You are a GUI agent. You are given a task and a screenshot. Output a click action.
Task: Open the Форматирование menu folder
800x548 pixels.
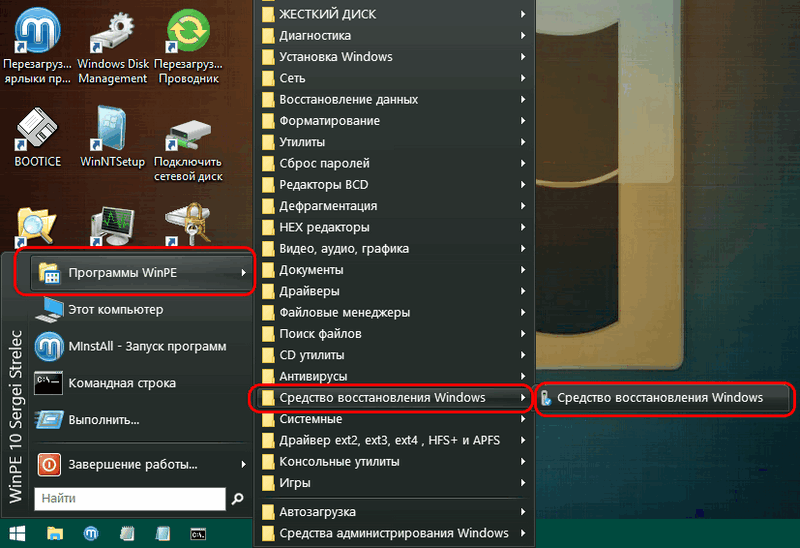coord(394,121)
